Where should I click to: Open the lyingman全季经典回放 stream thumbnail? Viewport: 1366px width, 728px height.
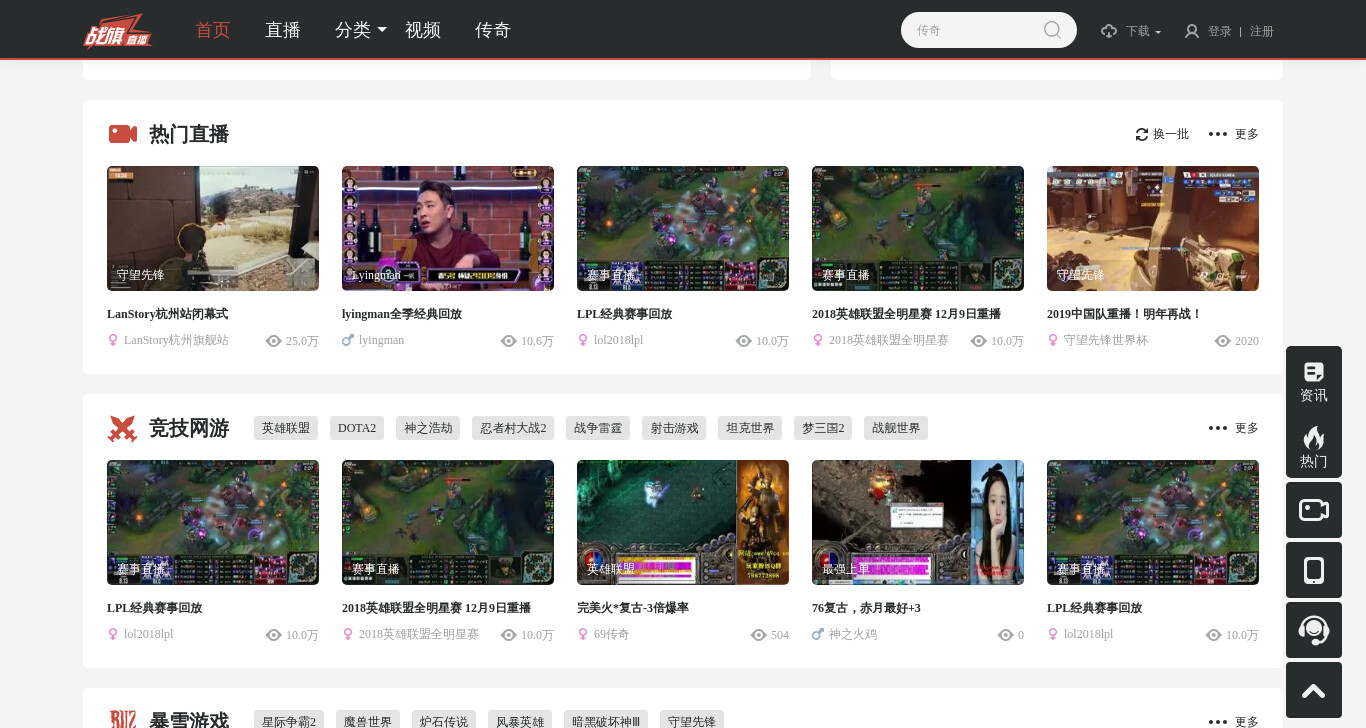pyautogui.click(x=448, y=228)
